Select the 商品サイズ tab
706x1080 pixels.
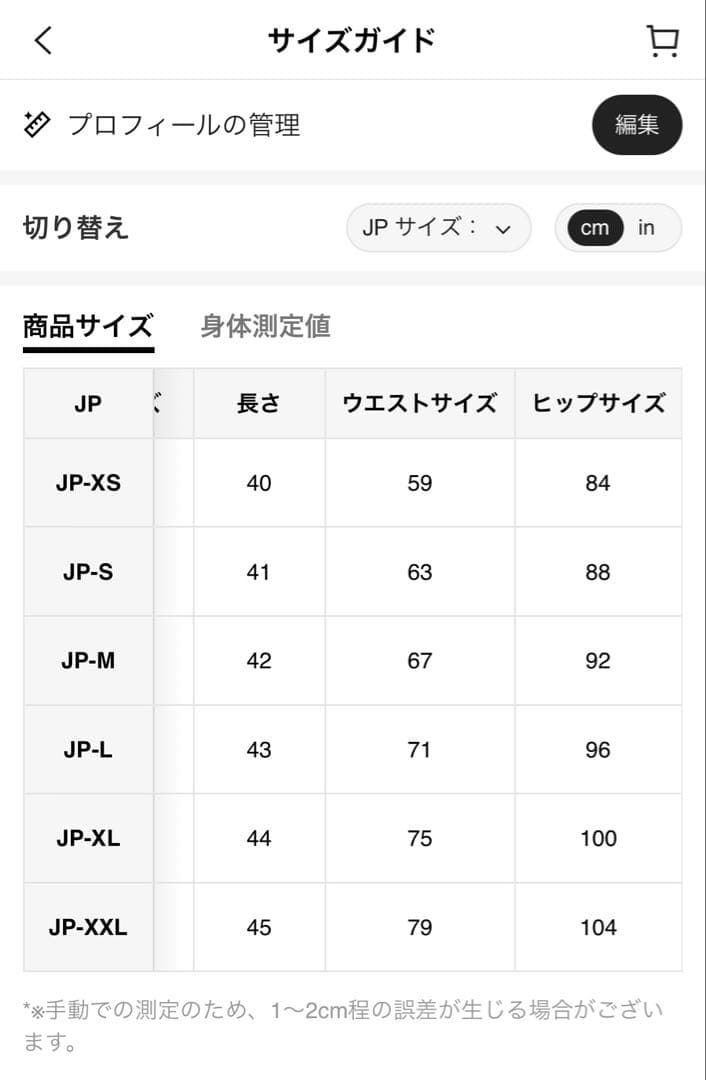click(88, 326)
